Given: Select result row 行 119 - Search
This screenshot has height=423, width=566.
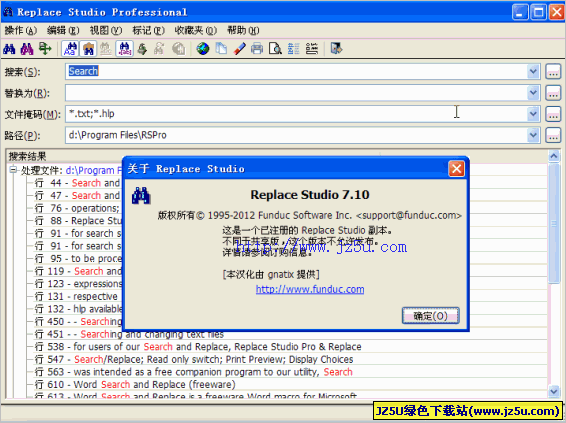Looking at the screenshot, I should tap(78, 271).
